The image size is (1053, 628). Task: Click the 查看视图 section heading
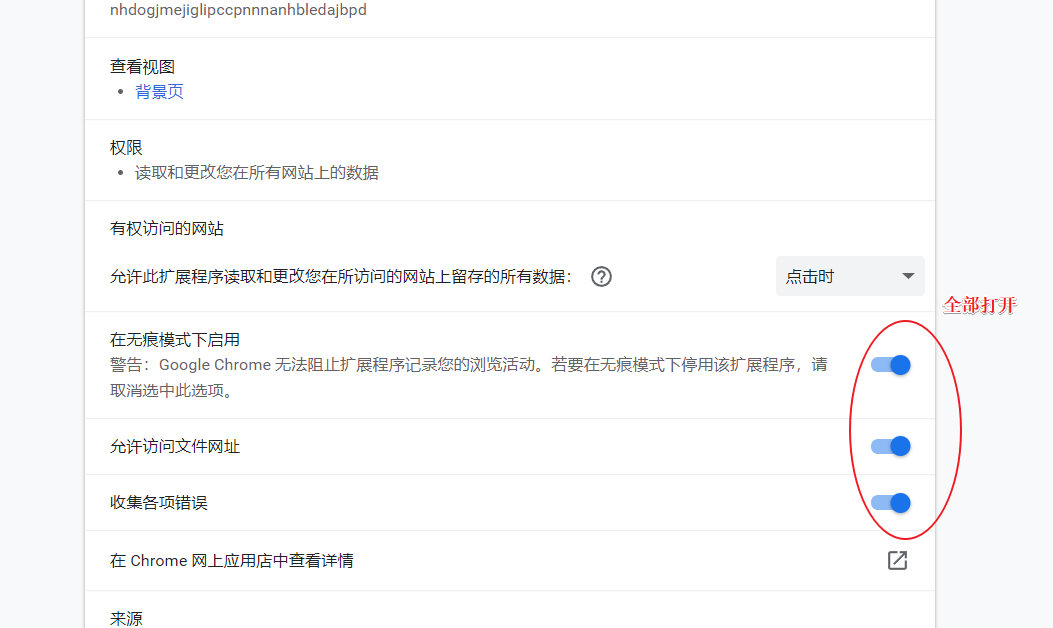[142, 67]
